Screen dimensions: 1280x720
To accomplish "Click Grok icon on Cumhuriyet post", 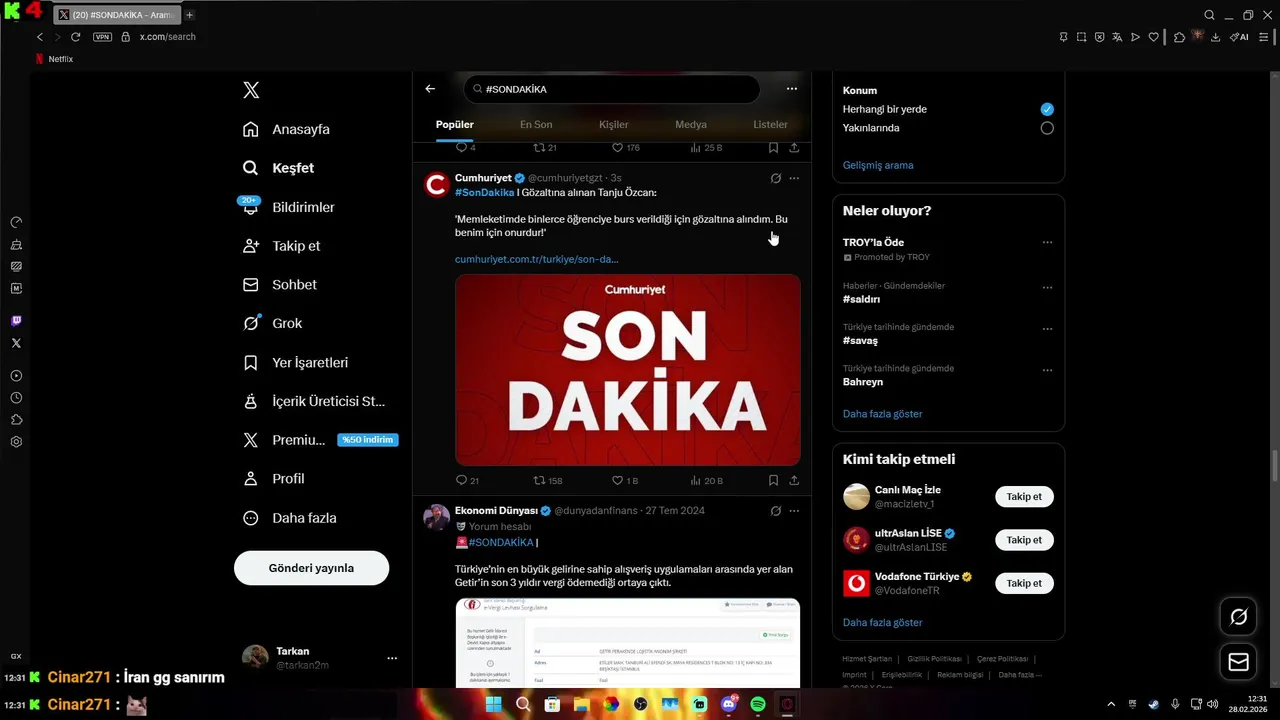I will (775, 178).
